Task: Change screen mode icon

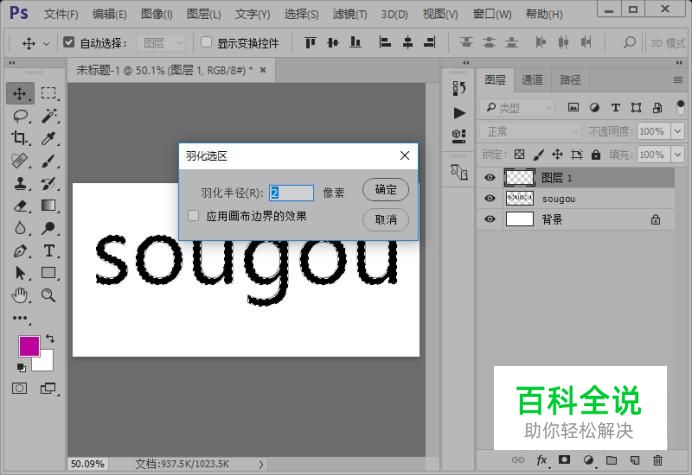Action: (x=48, y=388)
